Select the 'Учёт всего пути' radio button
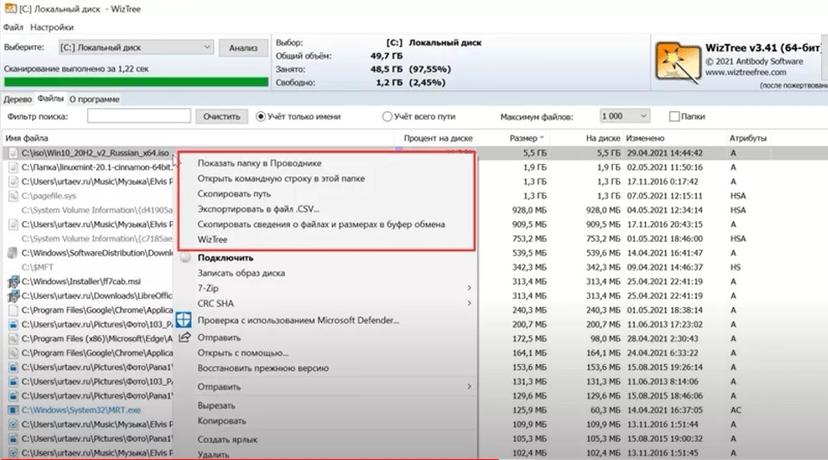Image resolution: width=828 pixels, height=460 pixels. tap(387, 117)
